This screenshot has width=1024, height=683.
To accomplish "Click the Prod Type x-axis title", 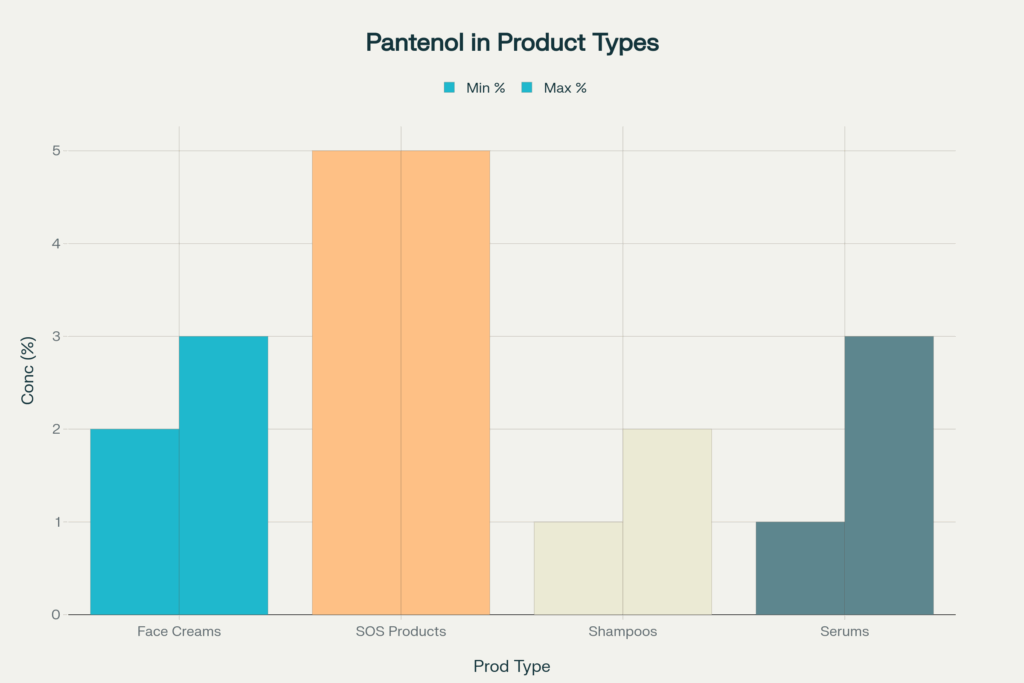I will pos(512,666).
